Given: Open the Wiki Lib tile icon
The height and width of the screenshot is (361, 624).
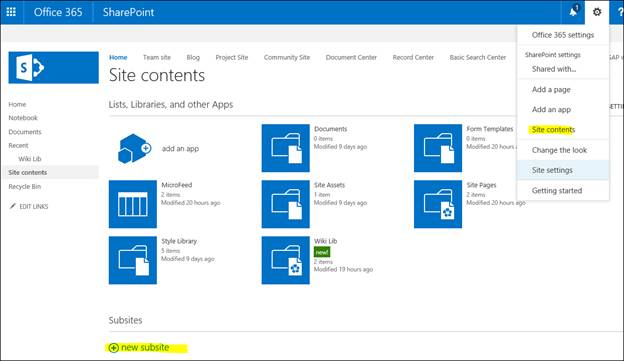Looking at the screenshot, I should click(285, 260).
